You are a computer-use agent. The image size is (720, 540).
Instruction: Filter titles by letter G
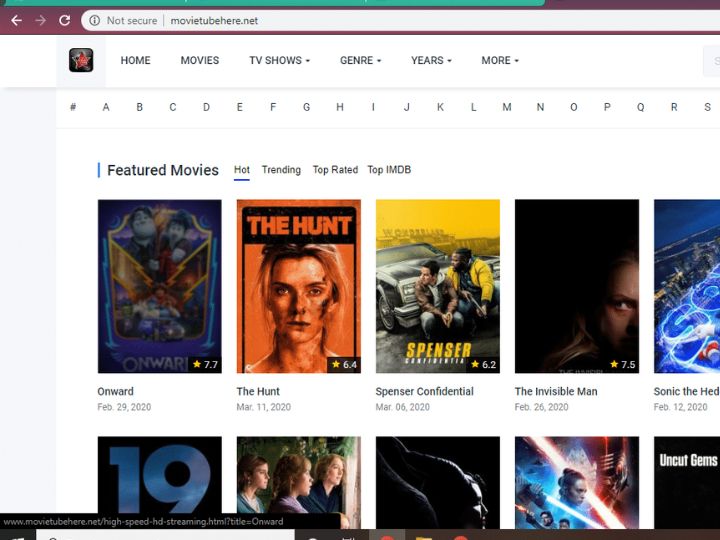tap(306, 107)
